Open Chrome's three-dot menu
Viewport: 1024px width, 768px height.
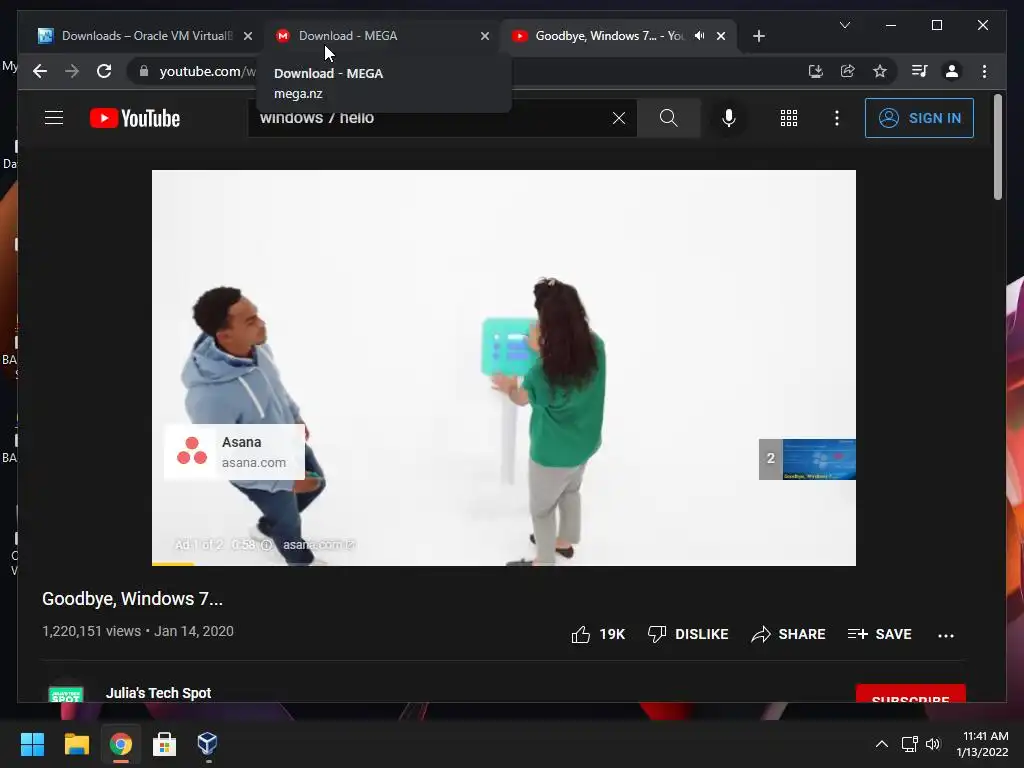(x=985, y=71)
